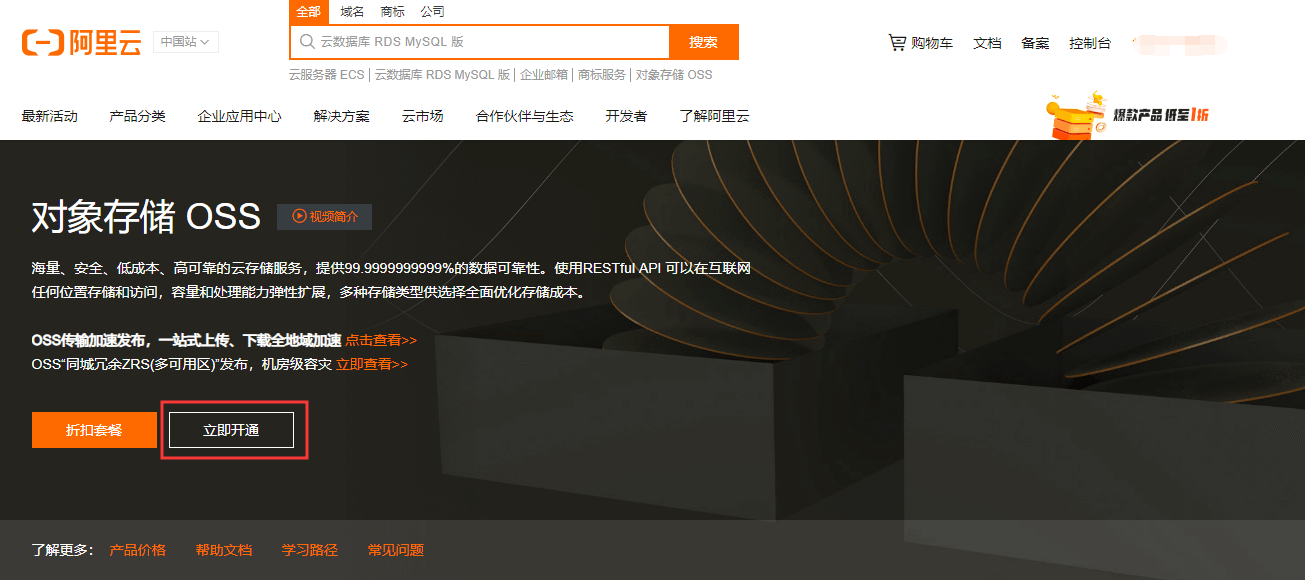This screenshot has width=1305, height=580.
Task: Click the 立即开通 button
Action: tap(231, 430)
